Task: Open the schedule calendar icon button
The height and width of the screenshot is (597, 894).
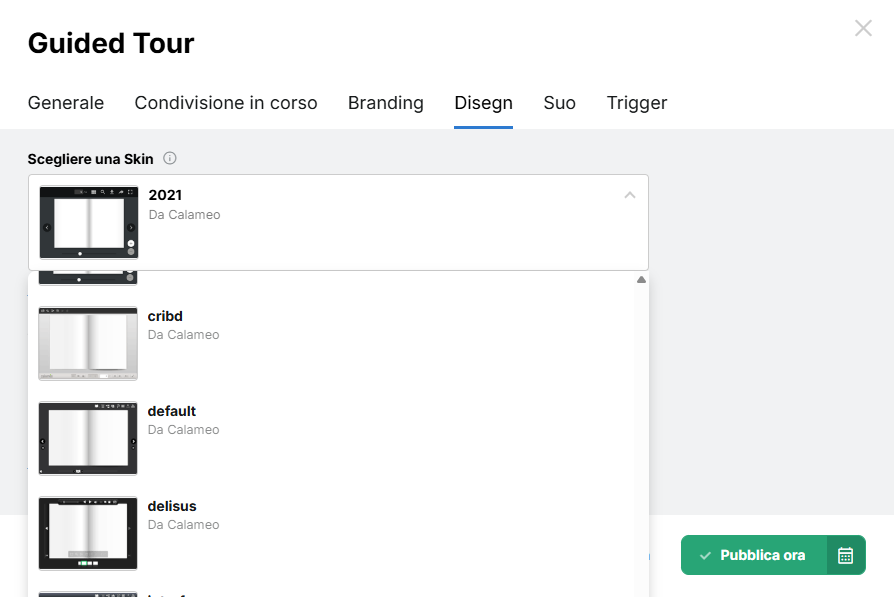Action: 846,555
